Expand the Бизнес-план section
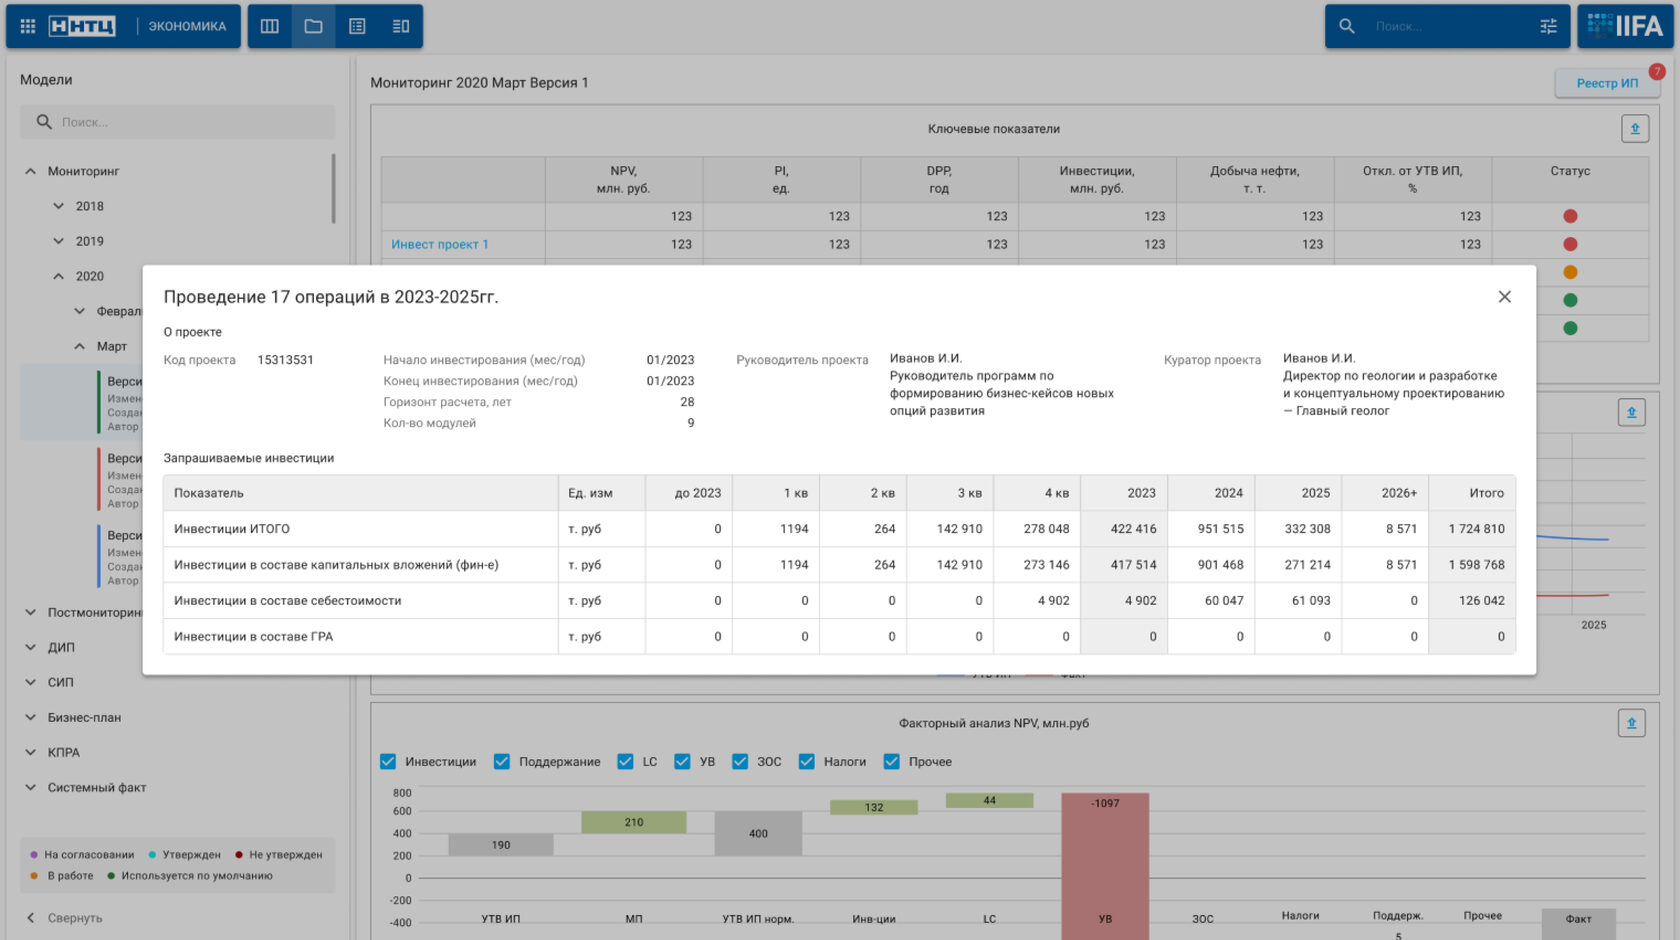The width and height of the screenshot is (1680, 940). 84,718
